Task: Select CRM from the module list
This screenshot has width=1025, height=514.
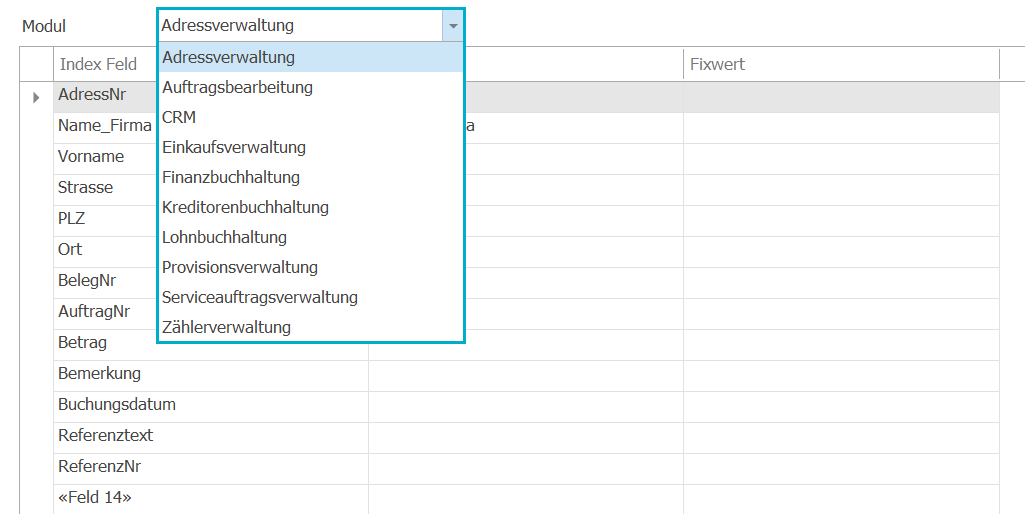Action: tap(311, 117)
